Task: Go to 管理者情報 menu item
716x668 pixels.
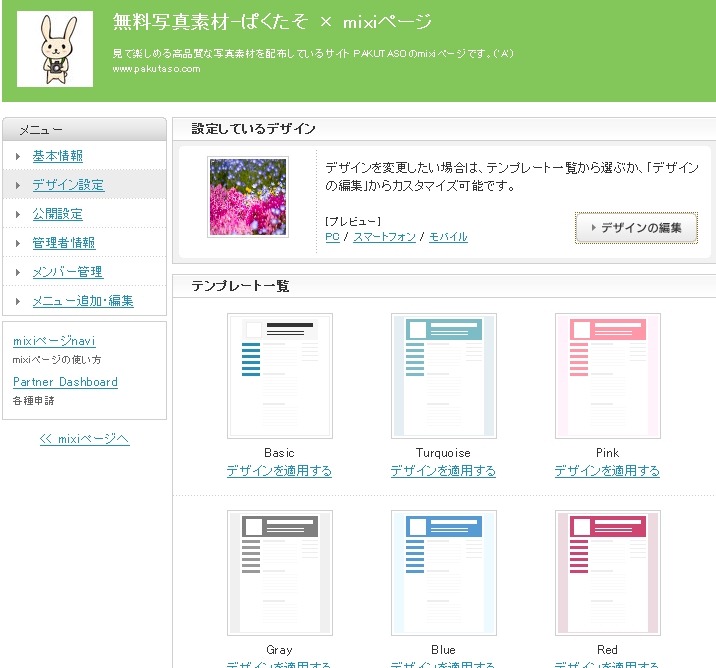Action: [x=63, y=243]
